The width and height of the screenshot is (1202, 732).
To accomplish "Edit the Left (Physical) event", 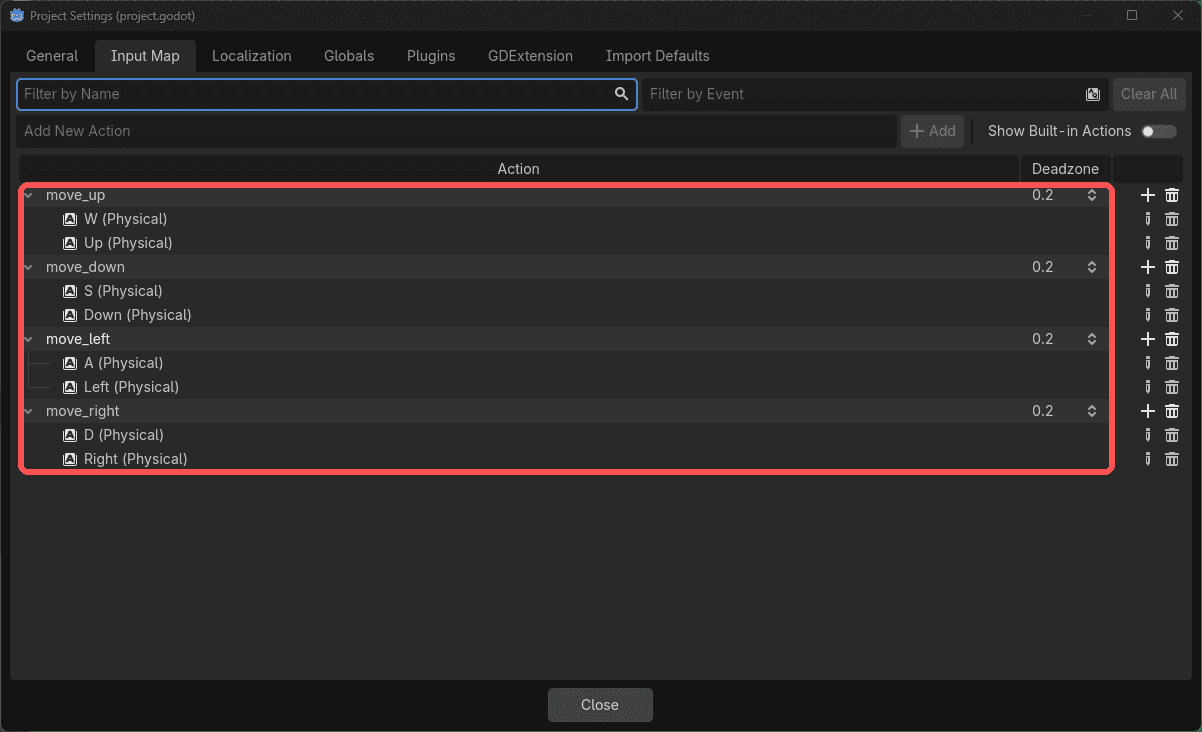I will pos(1147,387).
